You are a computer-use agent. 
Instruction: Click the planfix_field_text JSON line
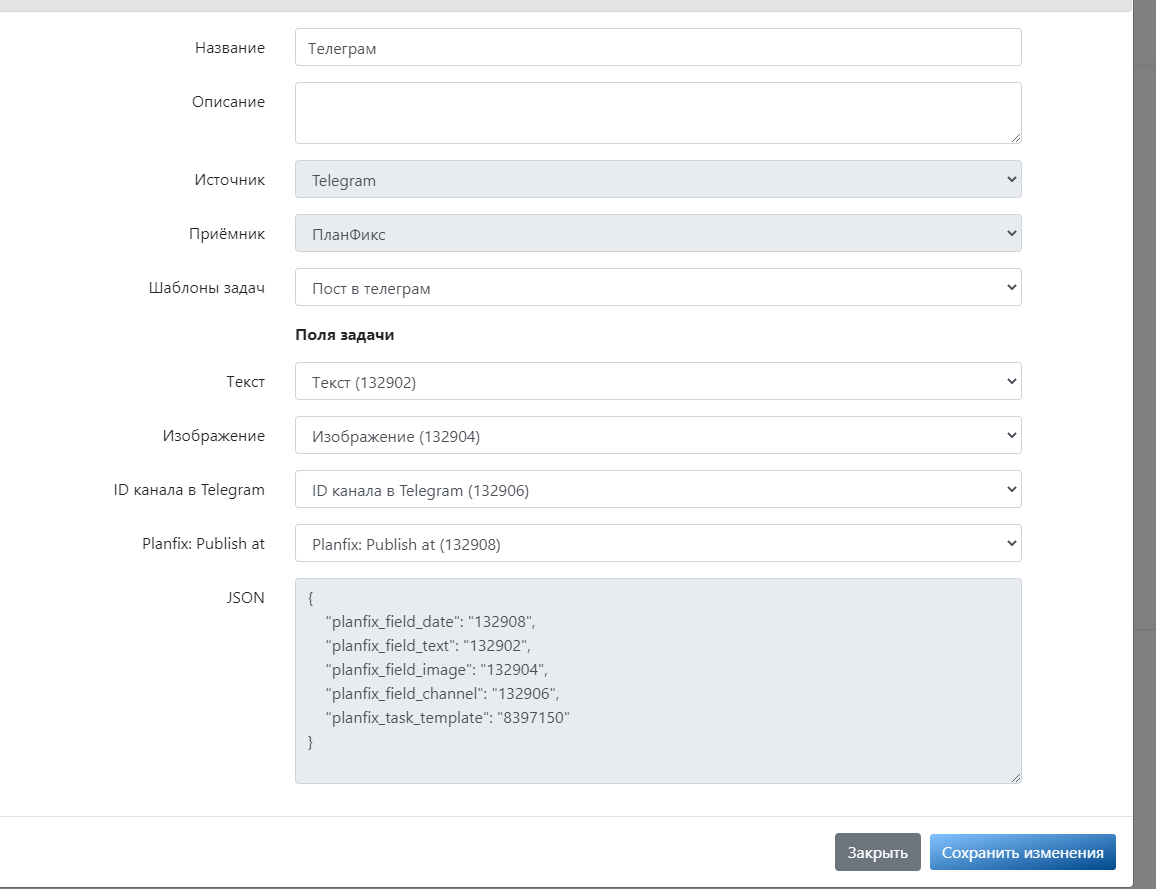pos(428,646)
